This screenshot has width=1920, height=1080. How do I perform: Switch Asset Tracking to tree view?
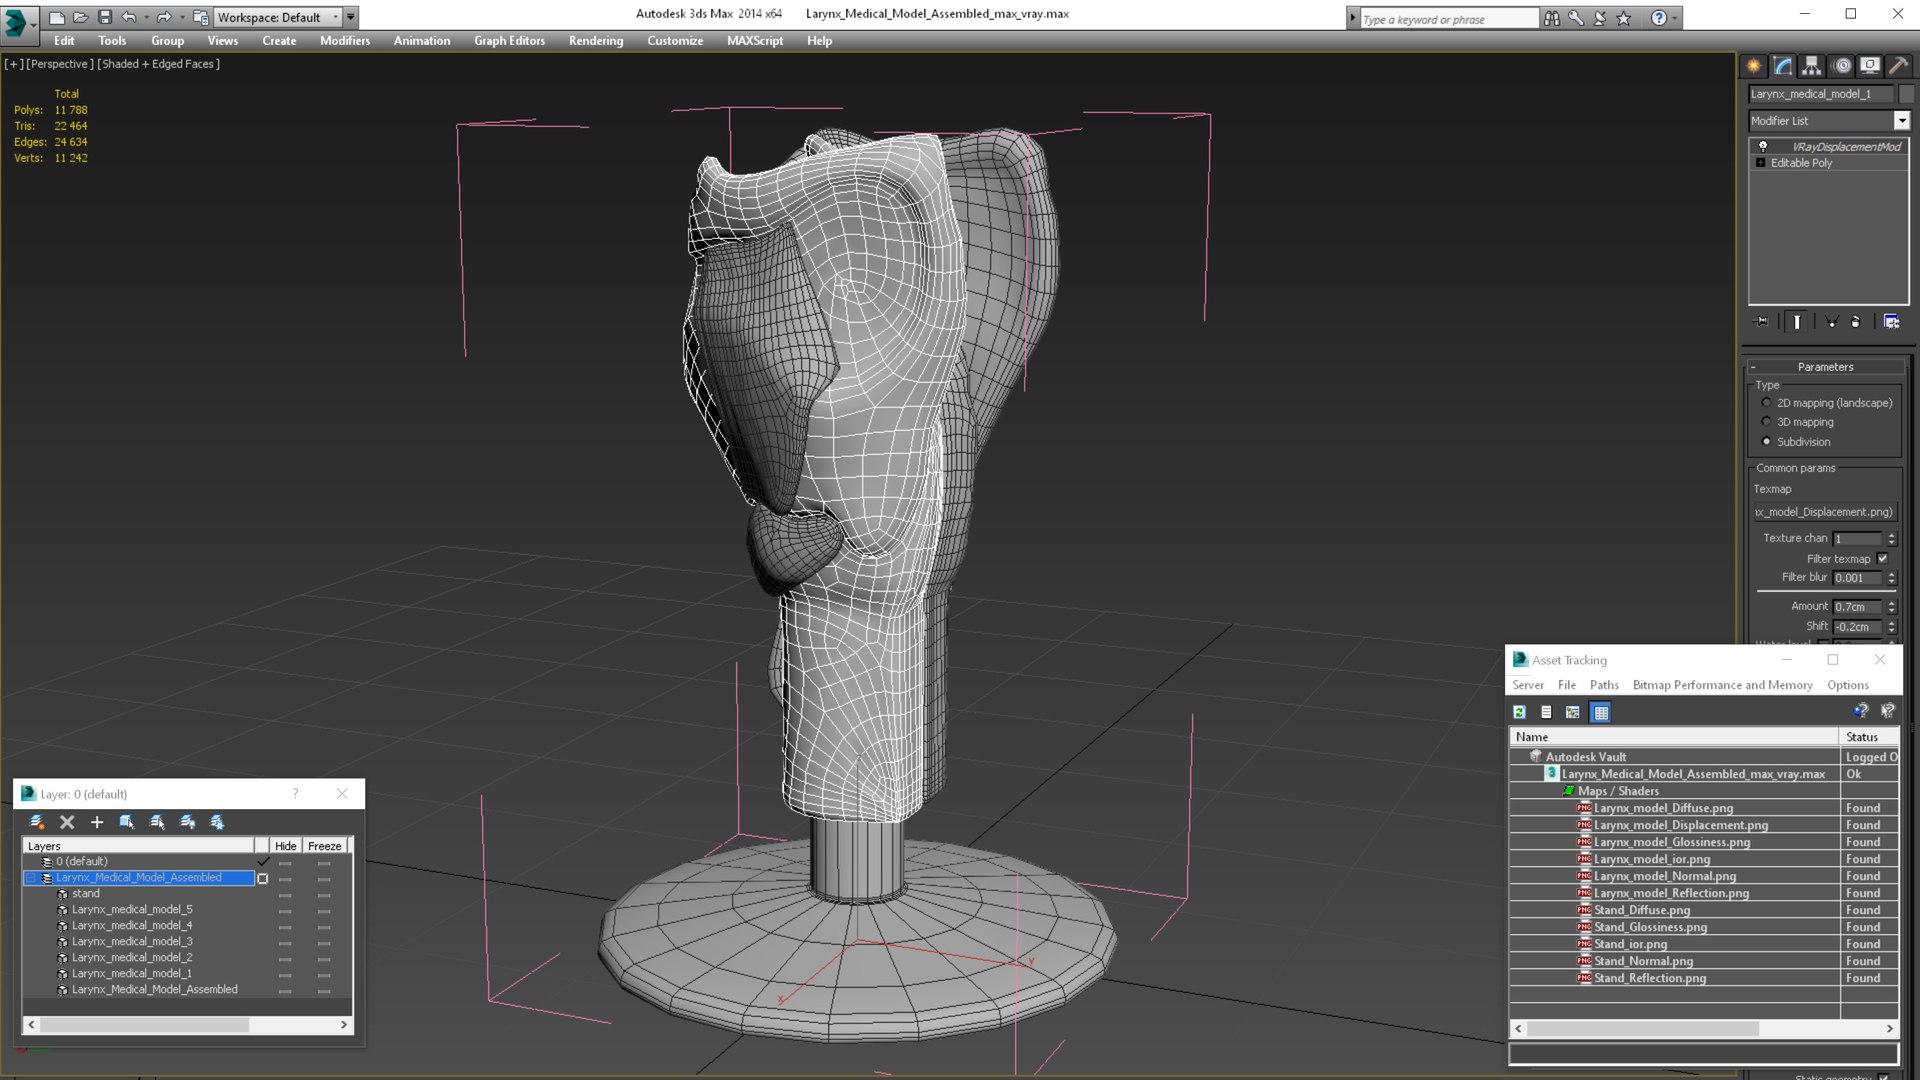coord(1573,712)
